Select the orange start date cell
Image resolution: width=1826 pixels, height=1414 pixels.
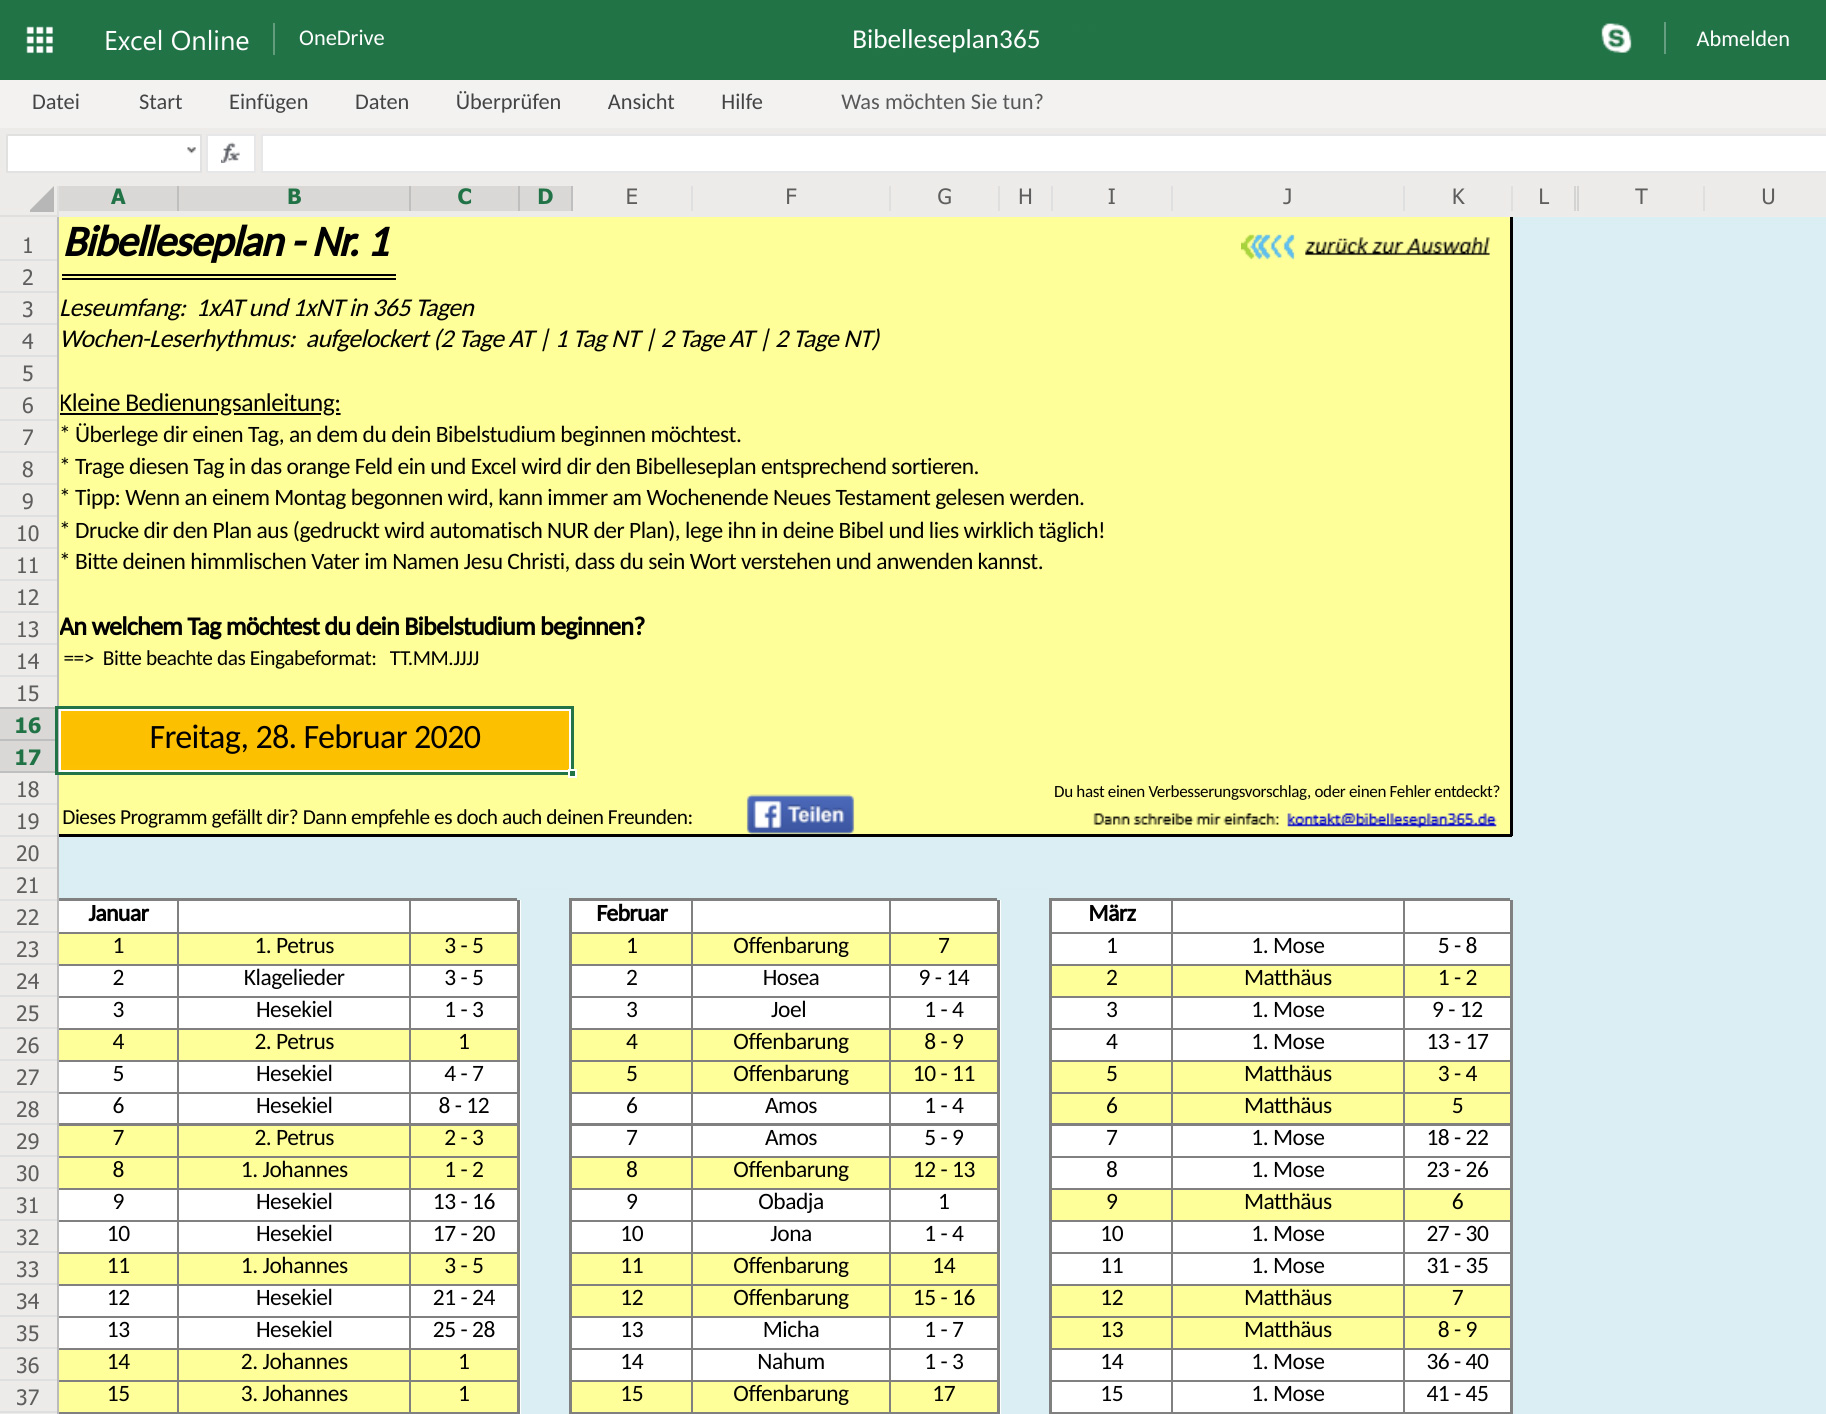315,739
